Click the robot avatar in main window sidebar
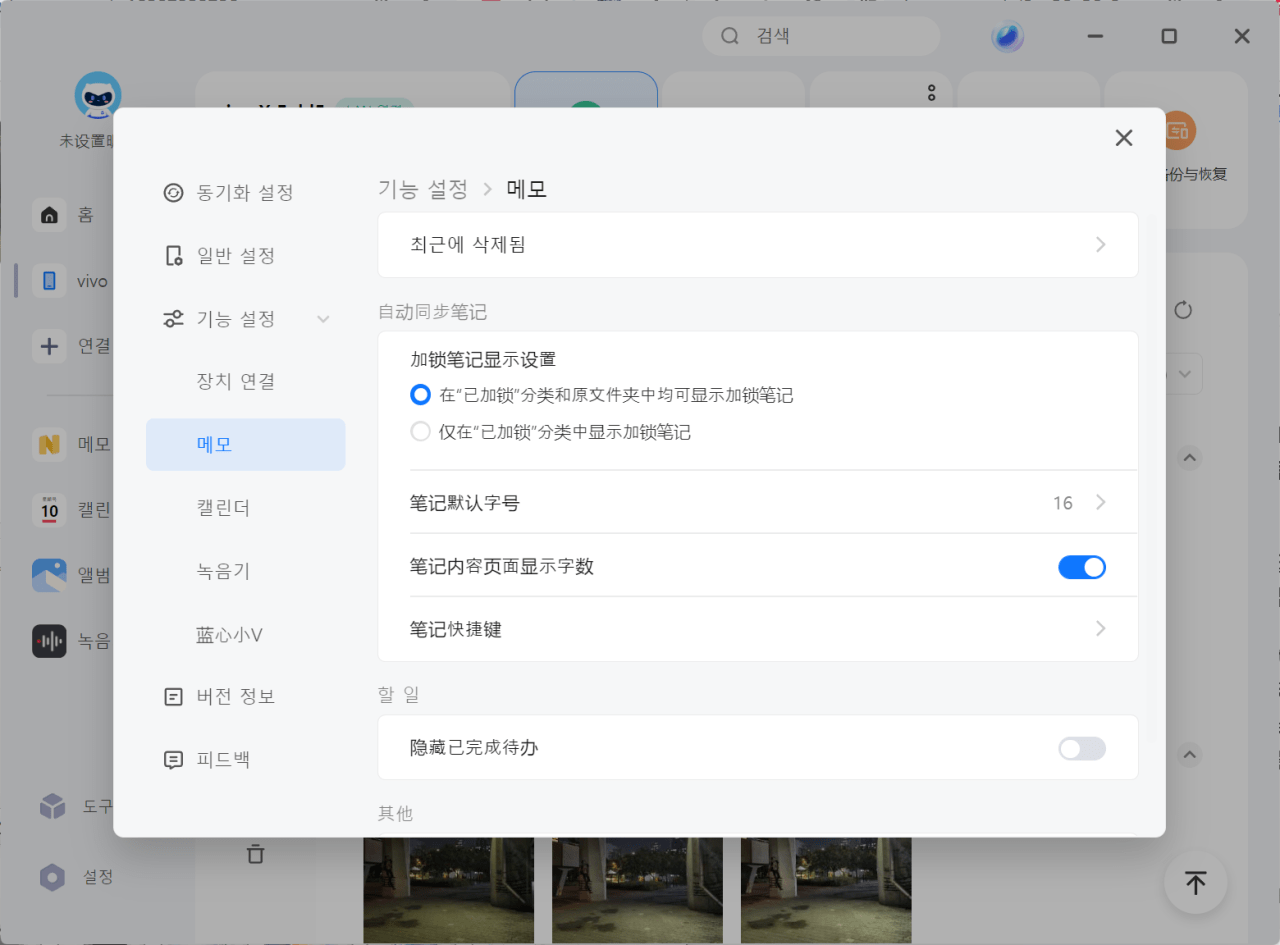The width and height of the screenshot is (1280, 945). click(x=98, y=95)
